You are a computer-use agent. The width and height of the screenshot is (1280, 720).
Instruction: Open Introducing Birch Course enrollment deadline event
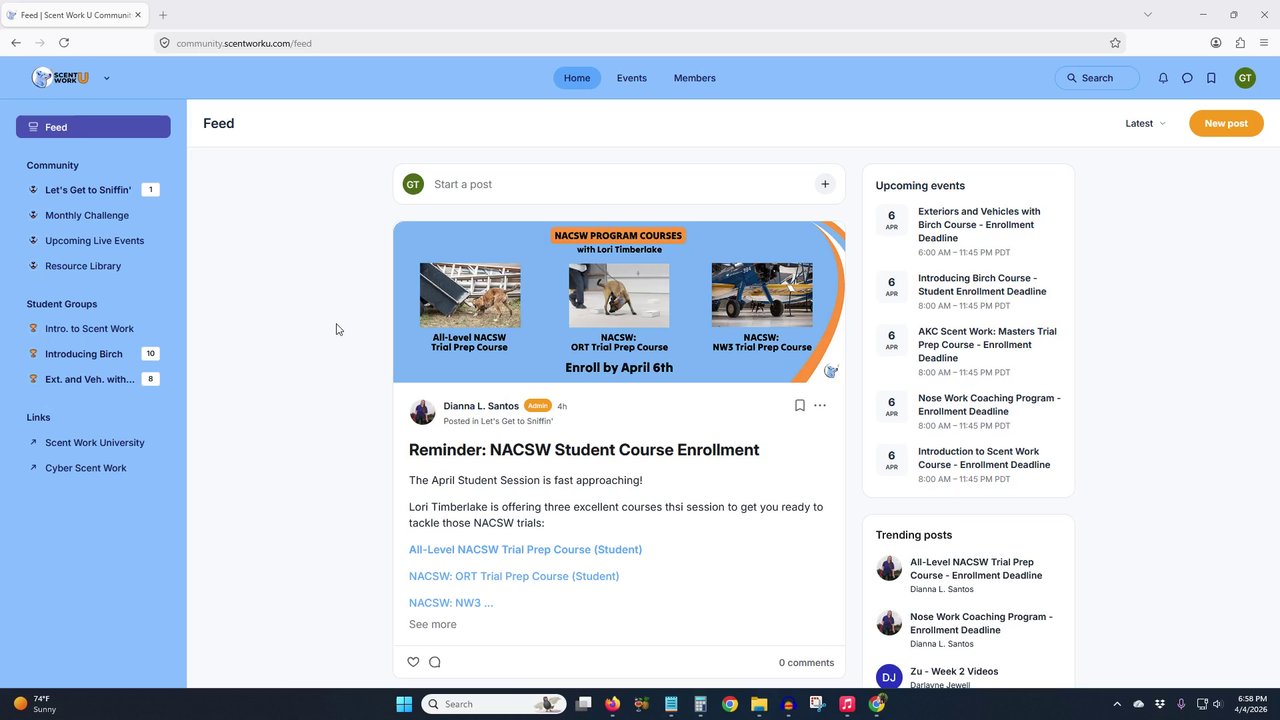(x=982, y=285)
